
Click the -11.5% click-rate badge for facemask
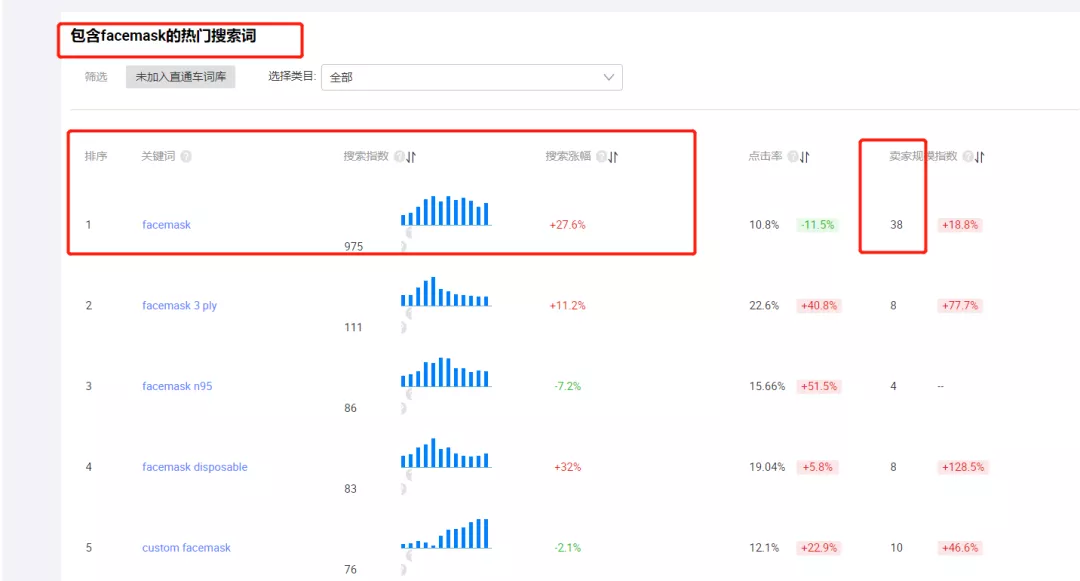click(817, 225)
